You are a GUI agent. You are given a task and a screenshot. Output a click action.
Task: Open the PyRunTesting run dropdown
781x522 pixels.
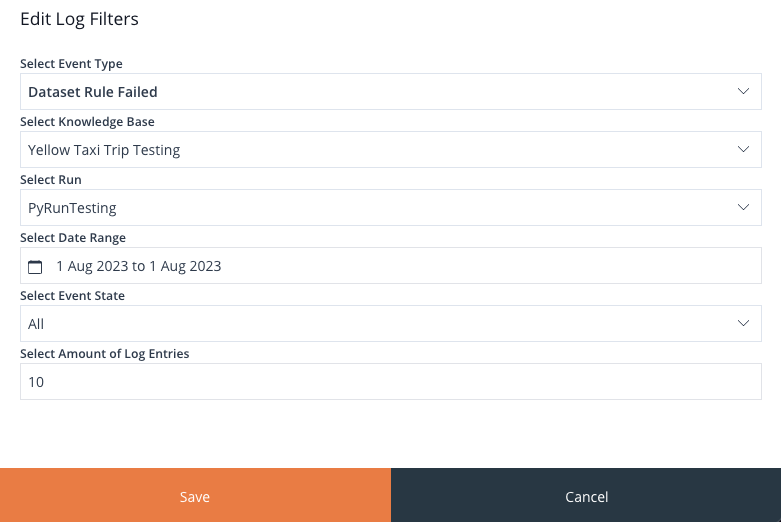pos(390,207)
